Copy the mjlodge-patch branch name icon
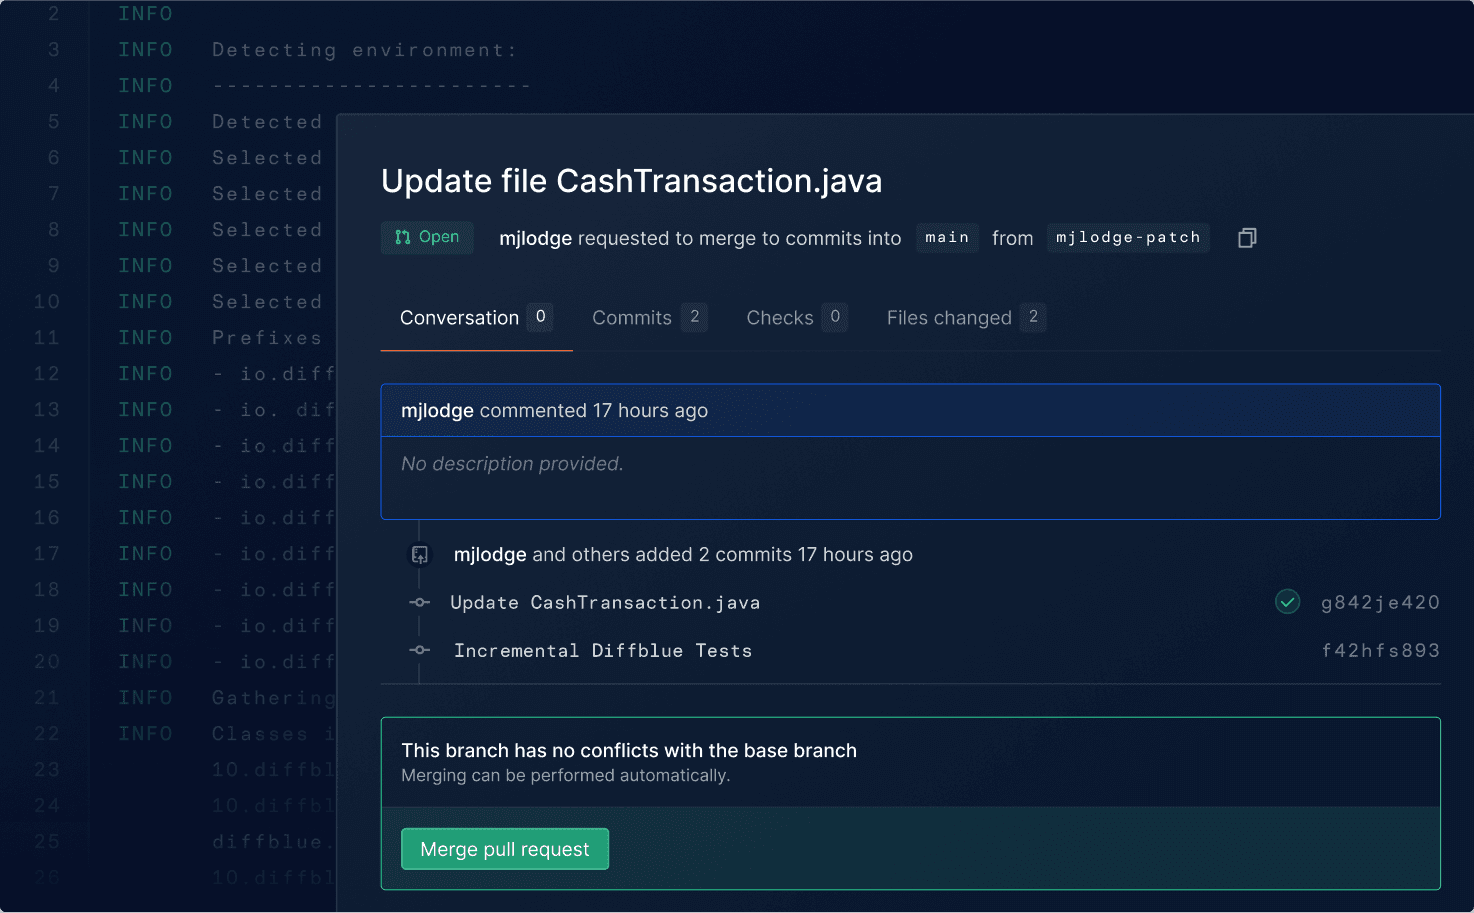This screenshot has height=913, width=1474. (1247, 238)
